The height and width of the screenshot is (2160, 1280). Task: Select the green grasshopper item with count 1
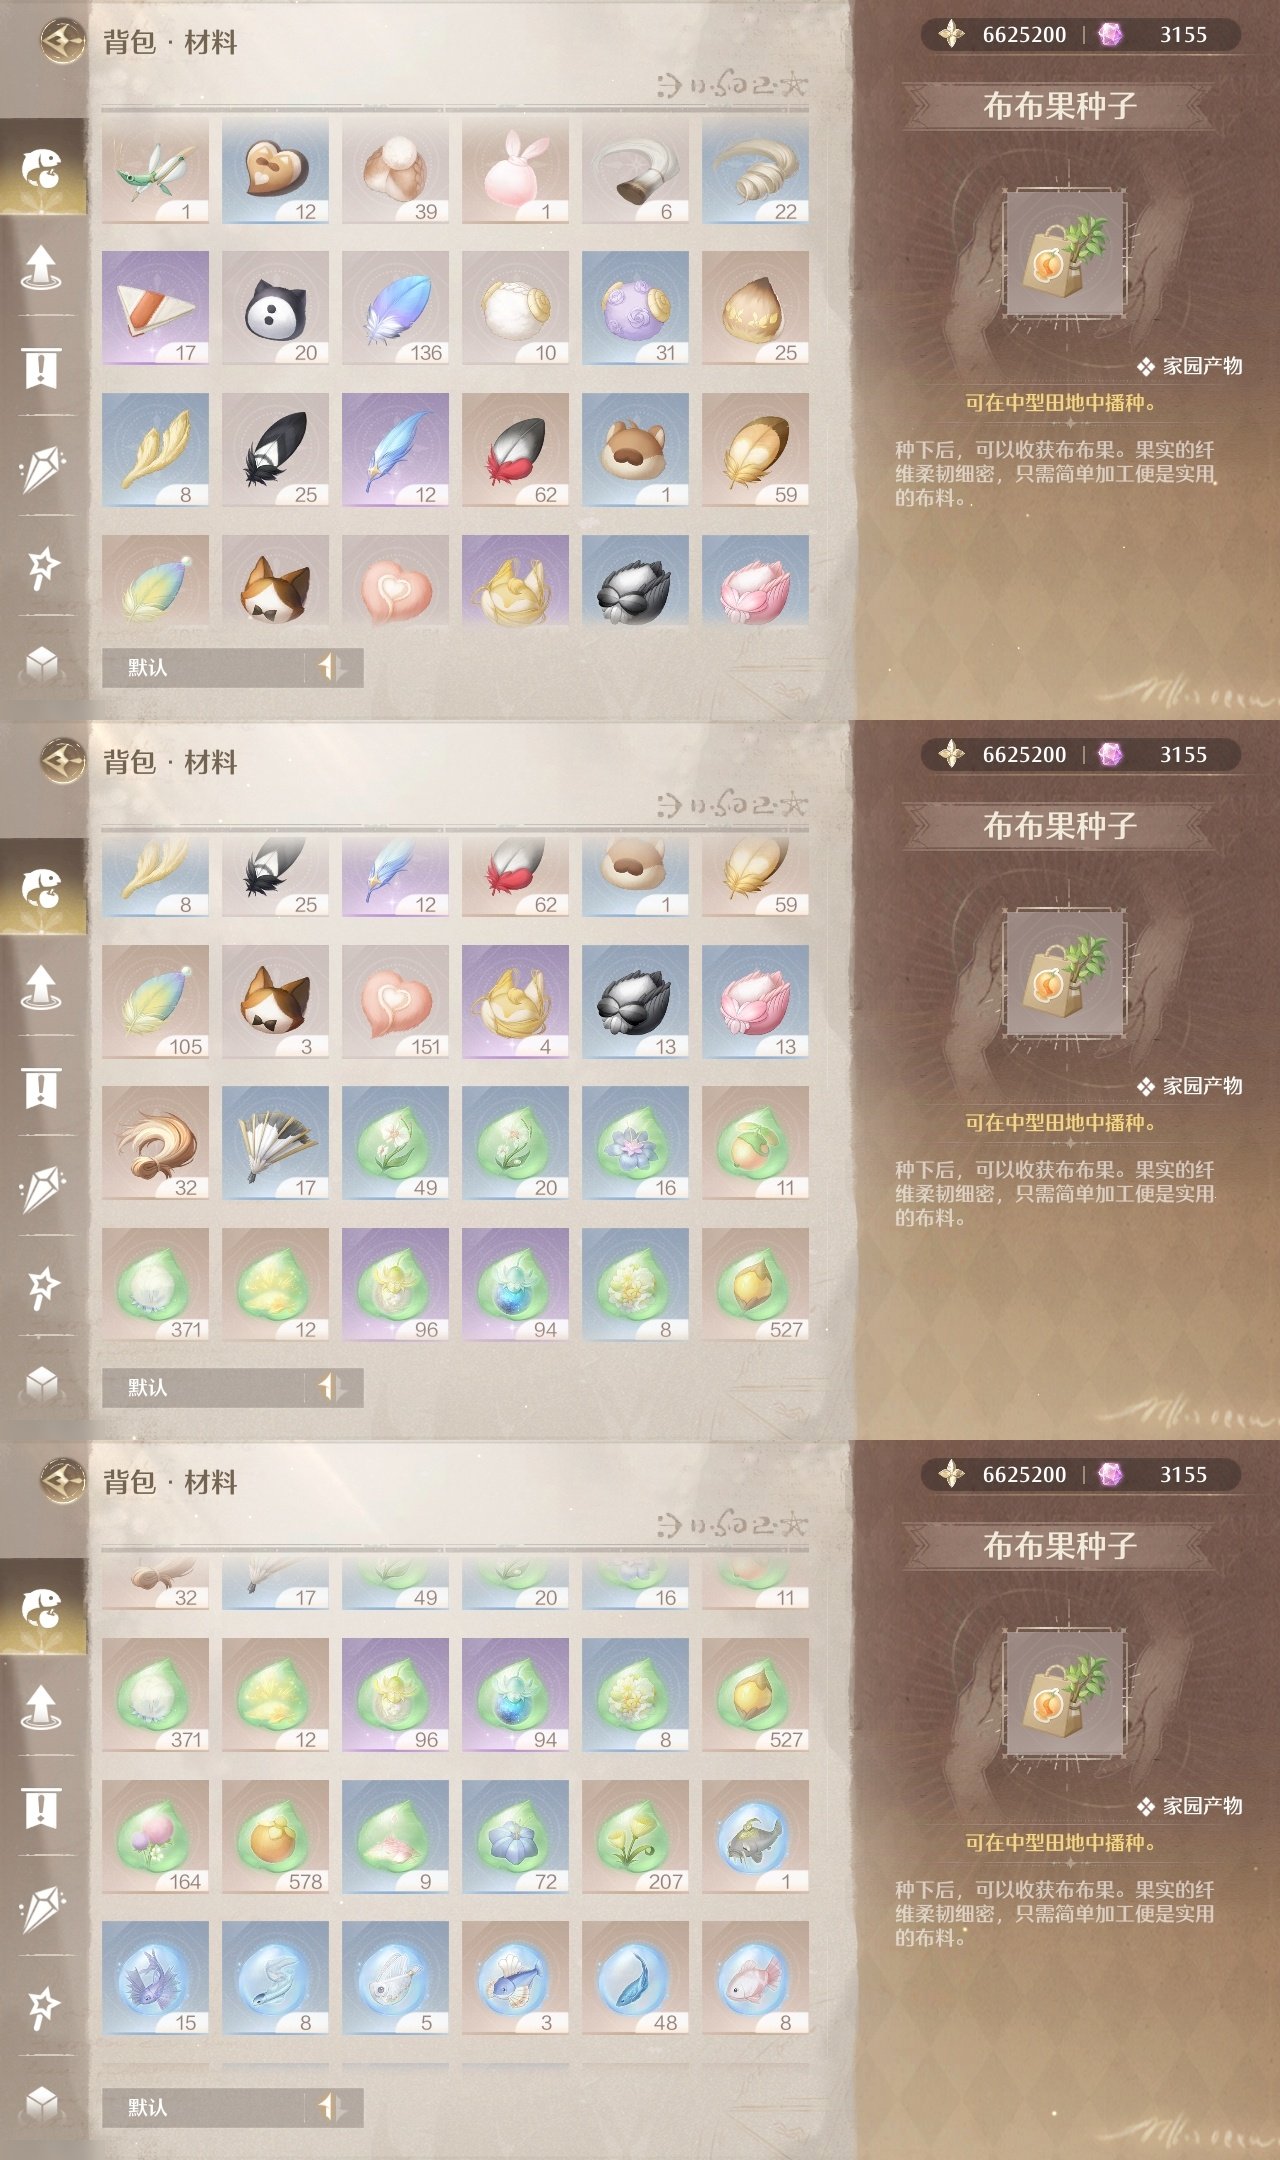(x=155, y=170)
